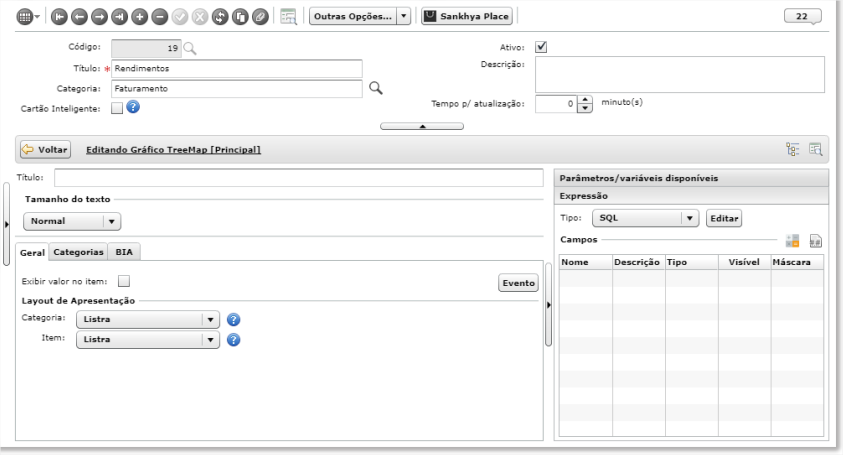
Task: Click the Visível column header
Action: (745, 262)
